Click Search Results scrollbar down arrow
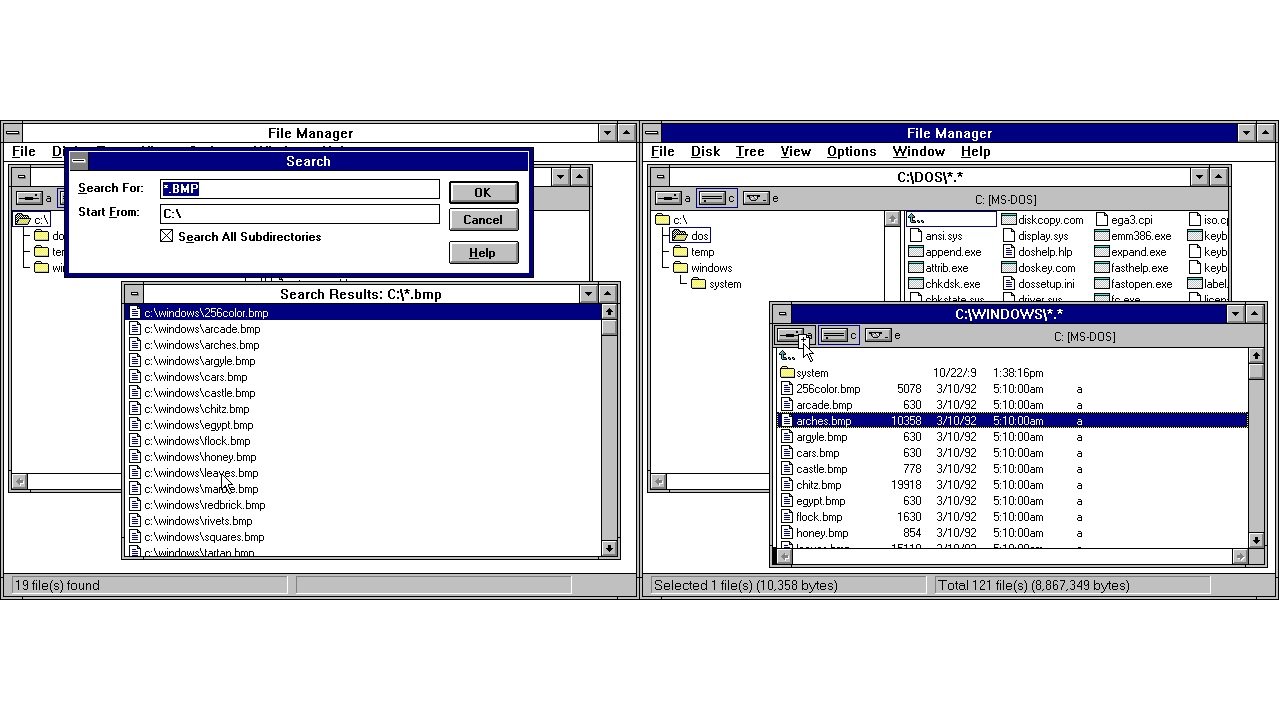1280x720 pixels. point(609,548)
